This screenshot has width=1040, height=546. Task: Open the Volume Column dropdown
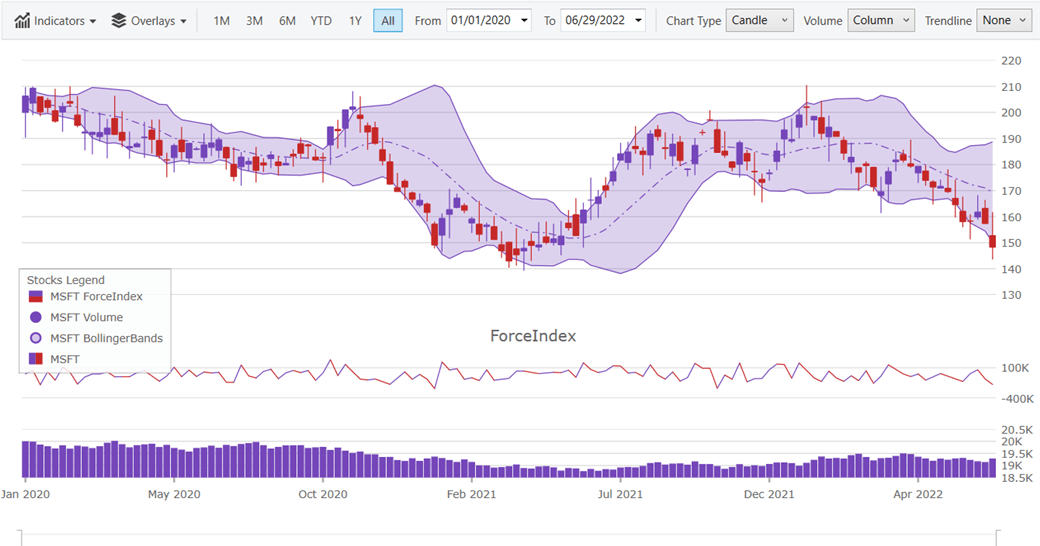pyautogui.click(x=881, y=21)
